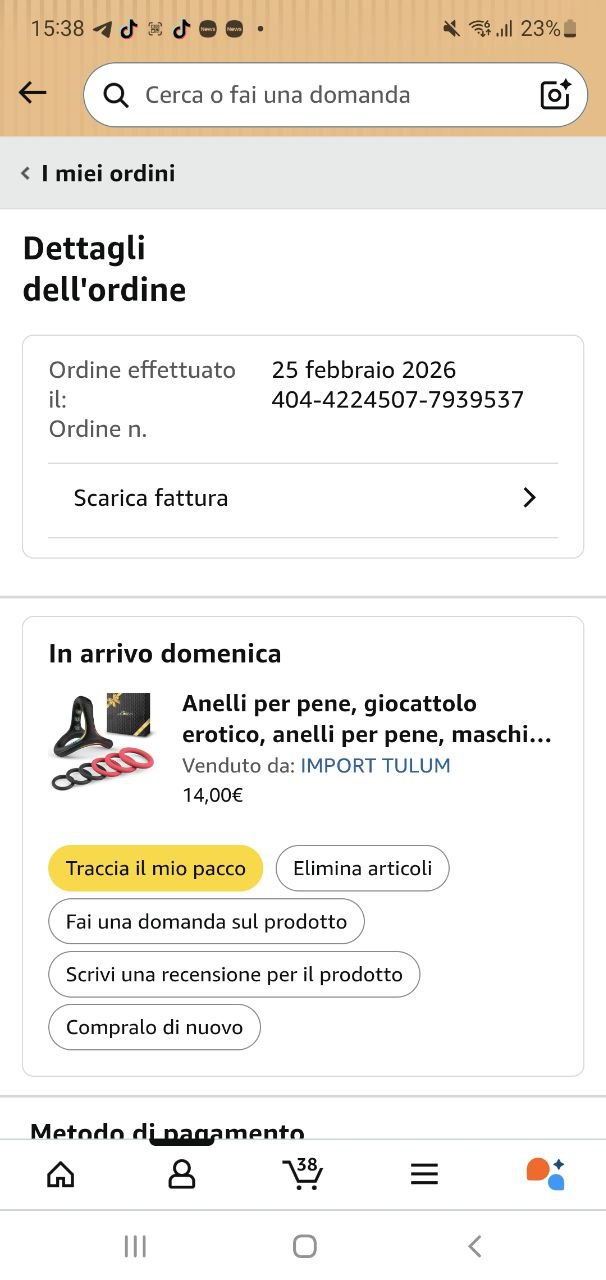Open the ordered product thumbnail image
Viewport: 606px width, 1280px height.
pyautogui.click(x=101, y=741)
